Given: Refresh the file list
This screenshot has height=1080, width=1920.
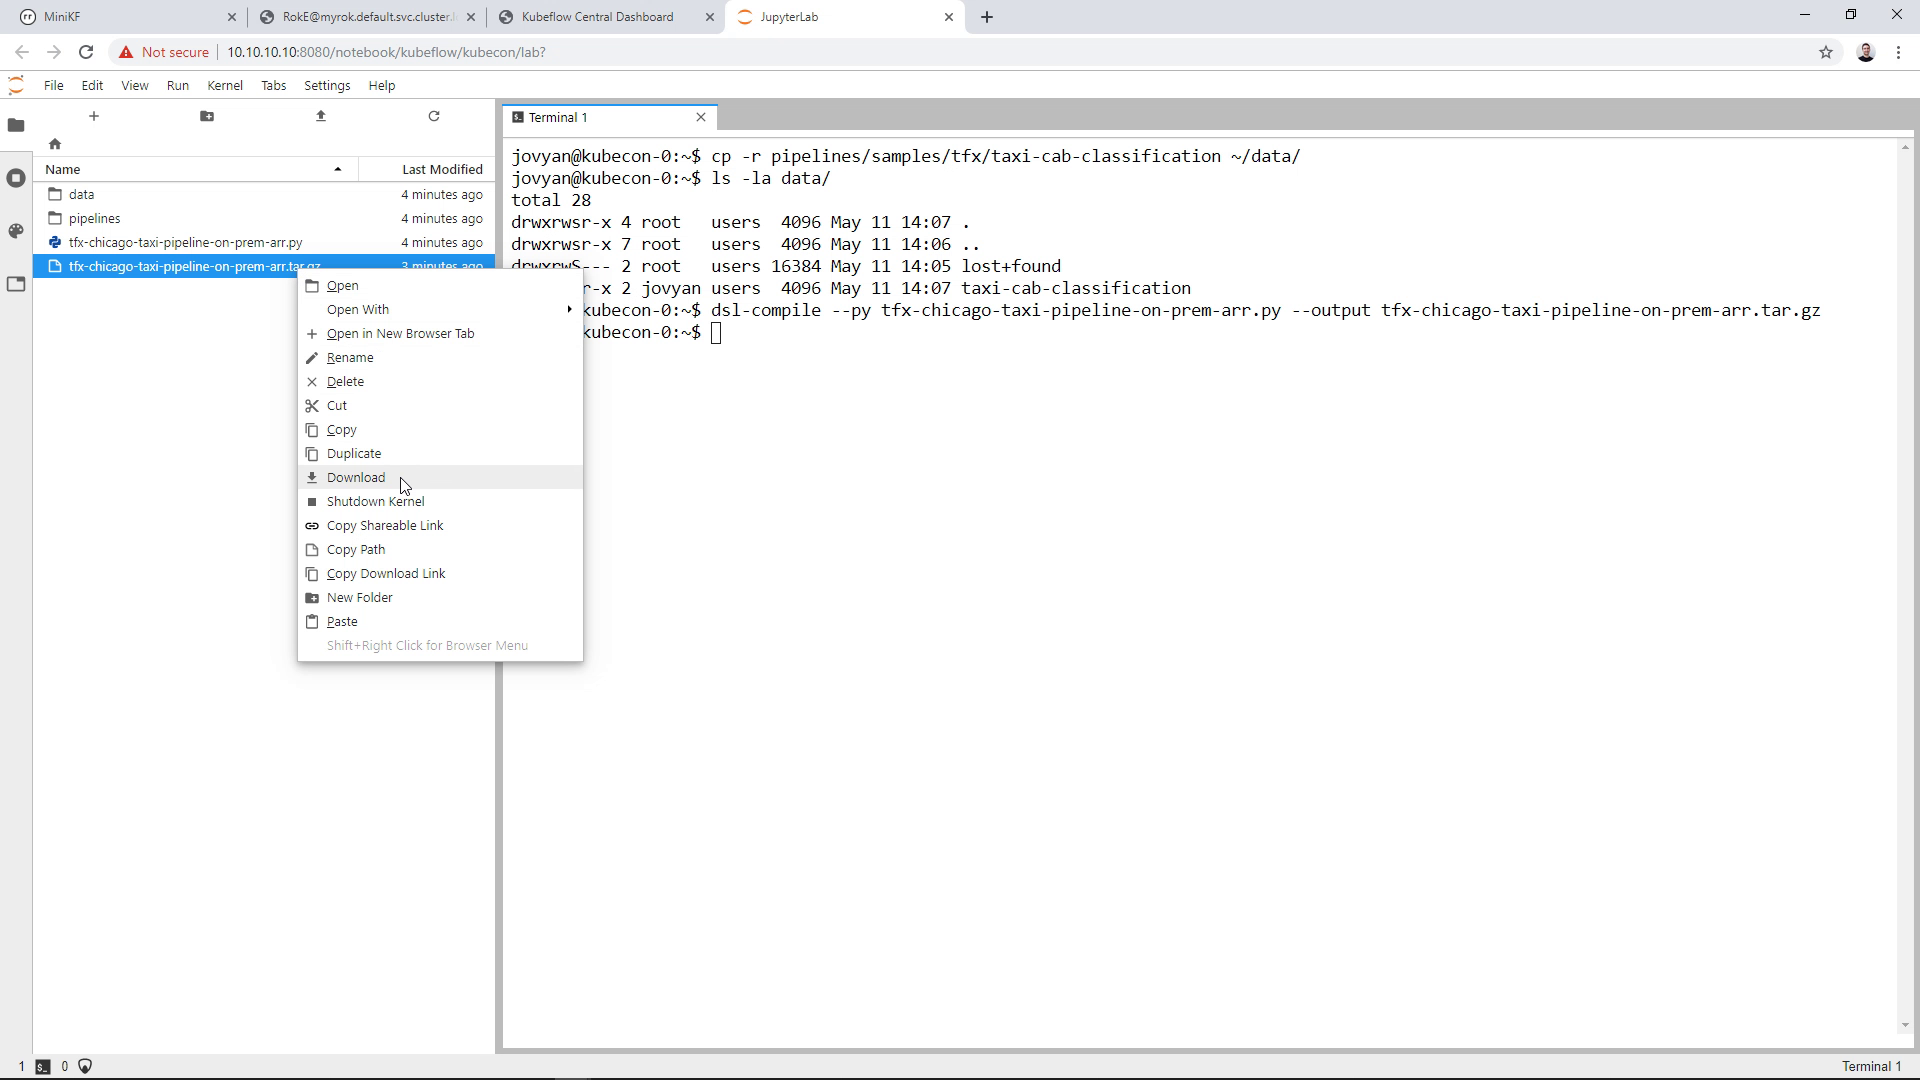Looking at the screenshot, I should tap(434, 116).
